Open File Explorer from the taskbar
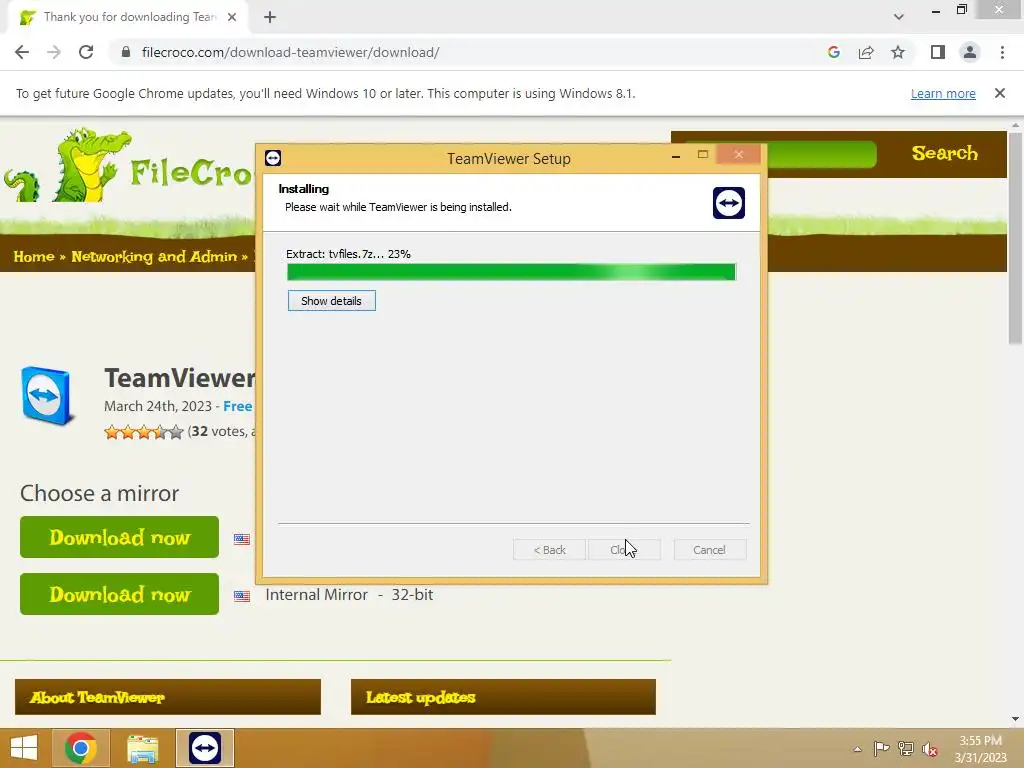The image size is (1024, 768). point(143,748)
